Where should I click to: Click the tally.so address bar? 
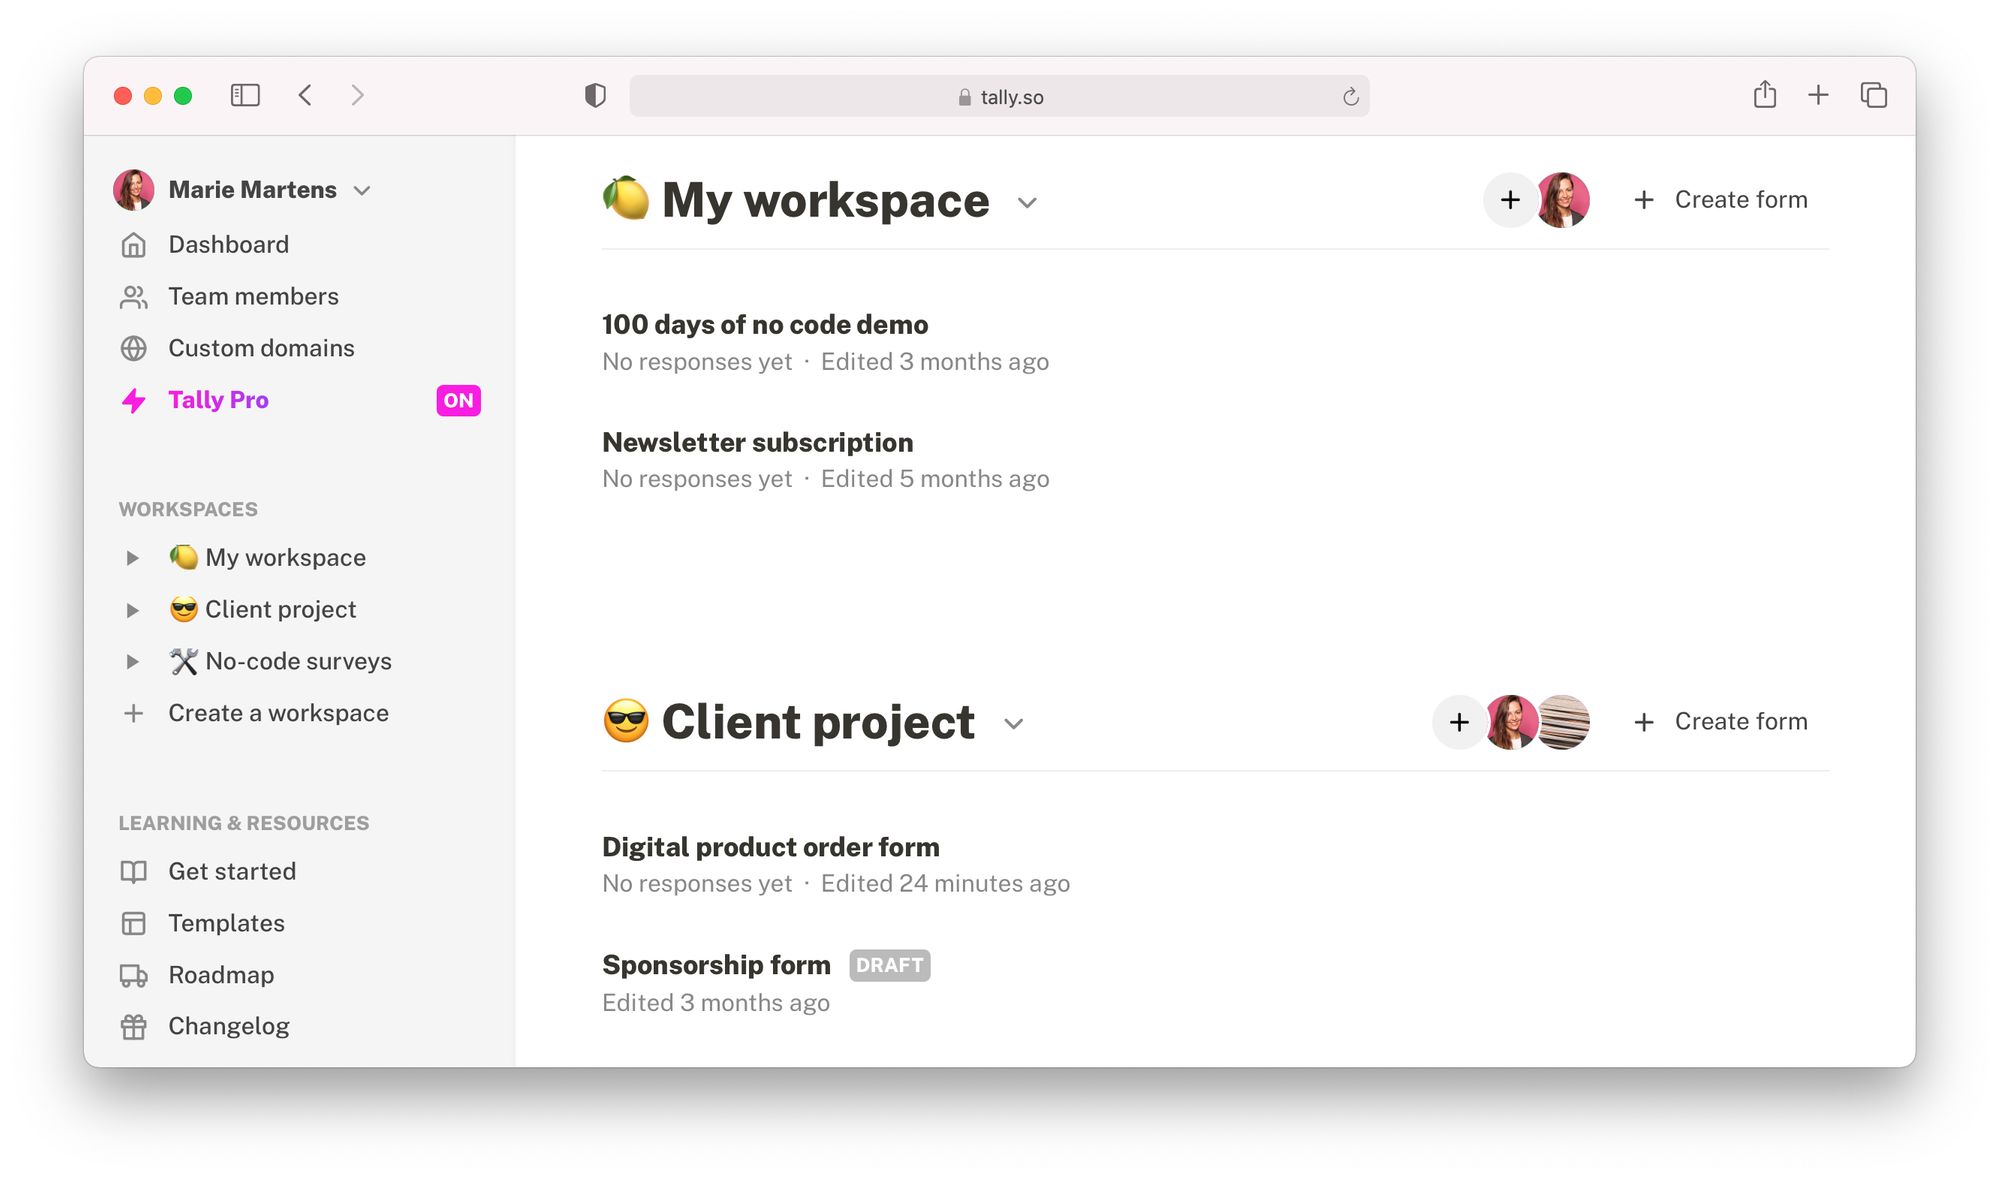pos(999,96)
